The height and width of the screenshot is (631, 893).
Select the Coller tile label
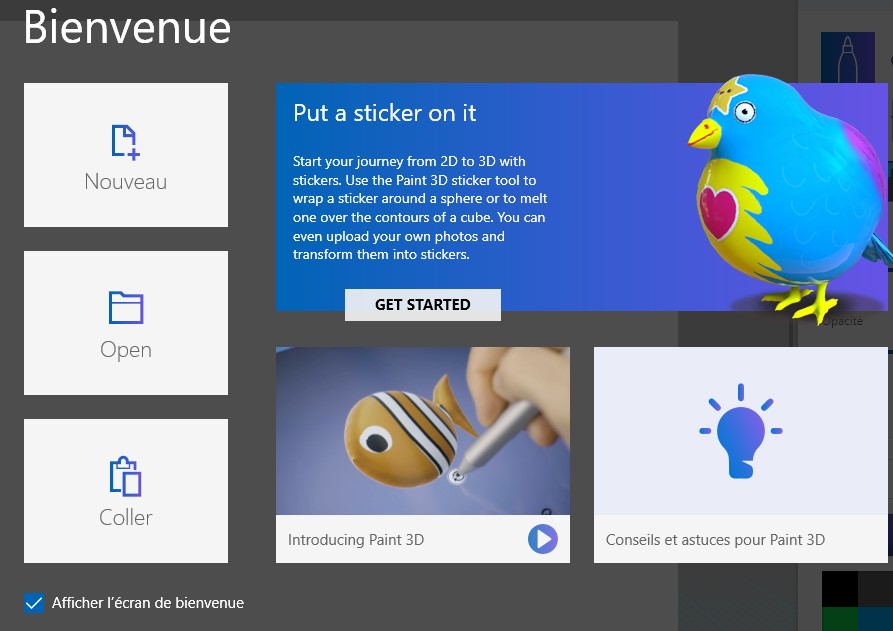(x=126, y=517)
